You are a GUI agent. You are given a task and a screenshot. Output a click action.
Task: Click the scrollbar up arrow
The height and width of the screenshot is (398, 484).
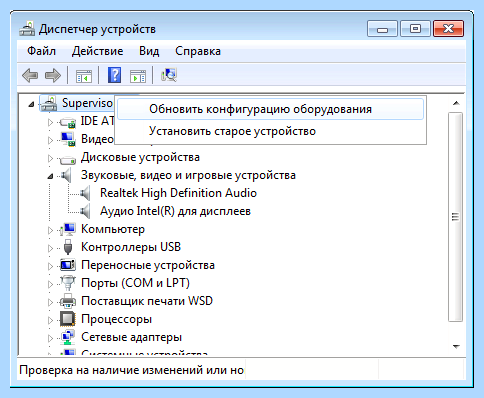(456, 103)
